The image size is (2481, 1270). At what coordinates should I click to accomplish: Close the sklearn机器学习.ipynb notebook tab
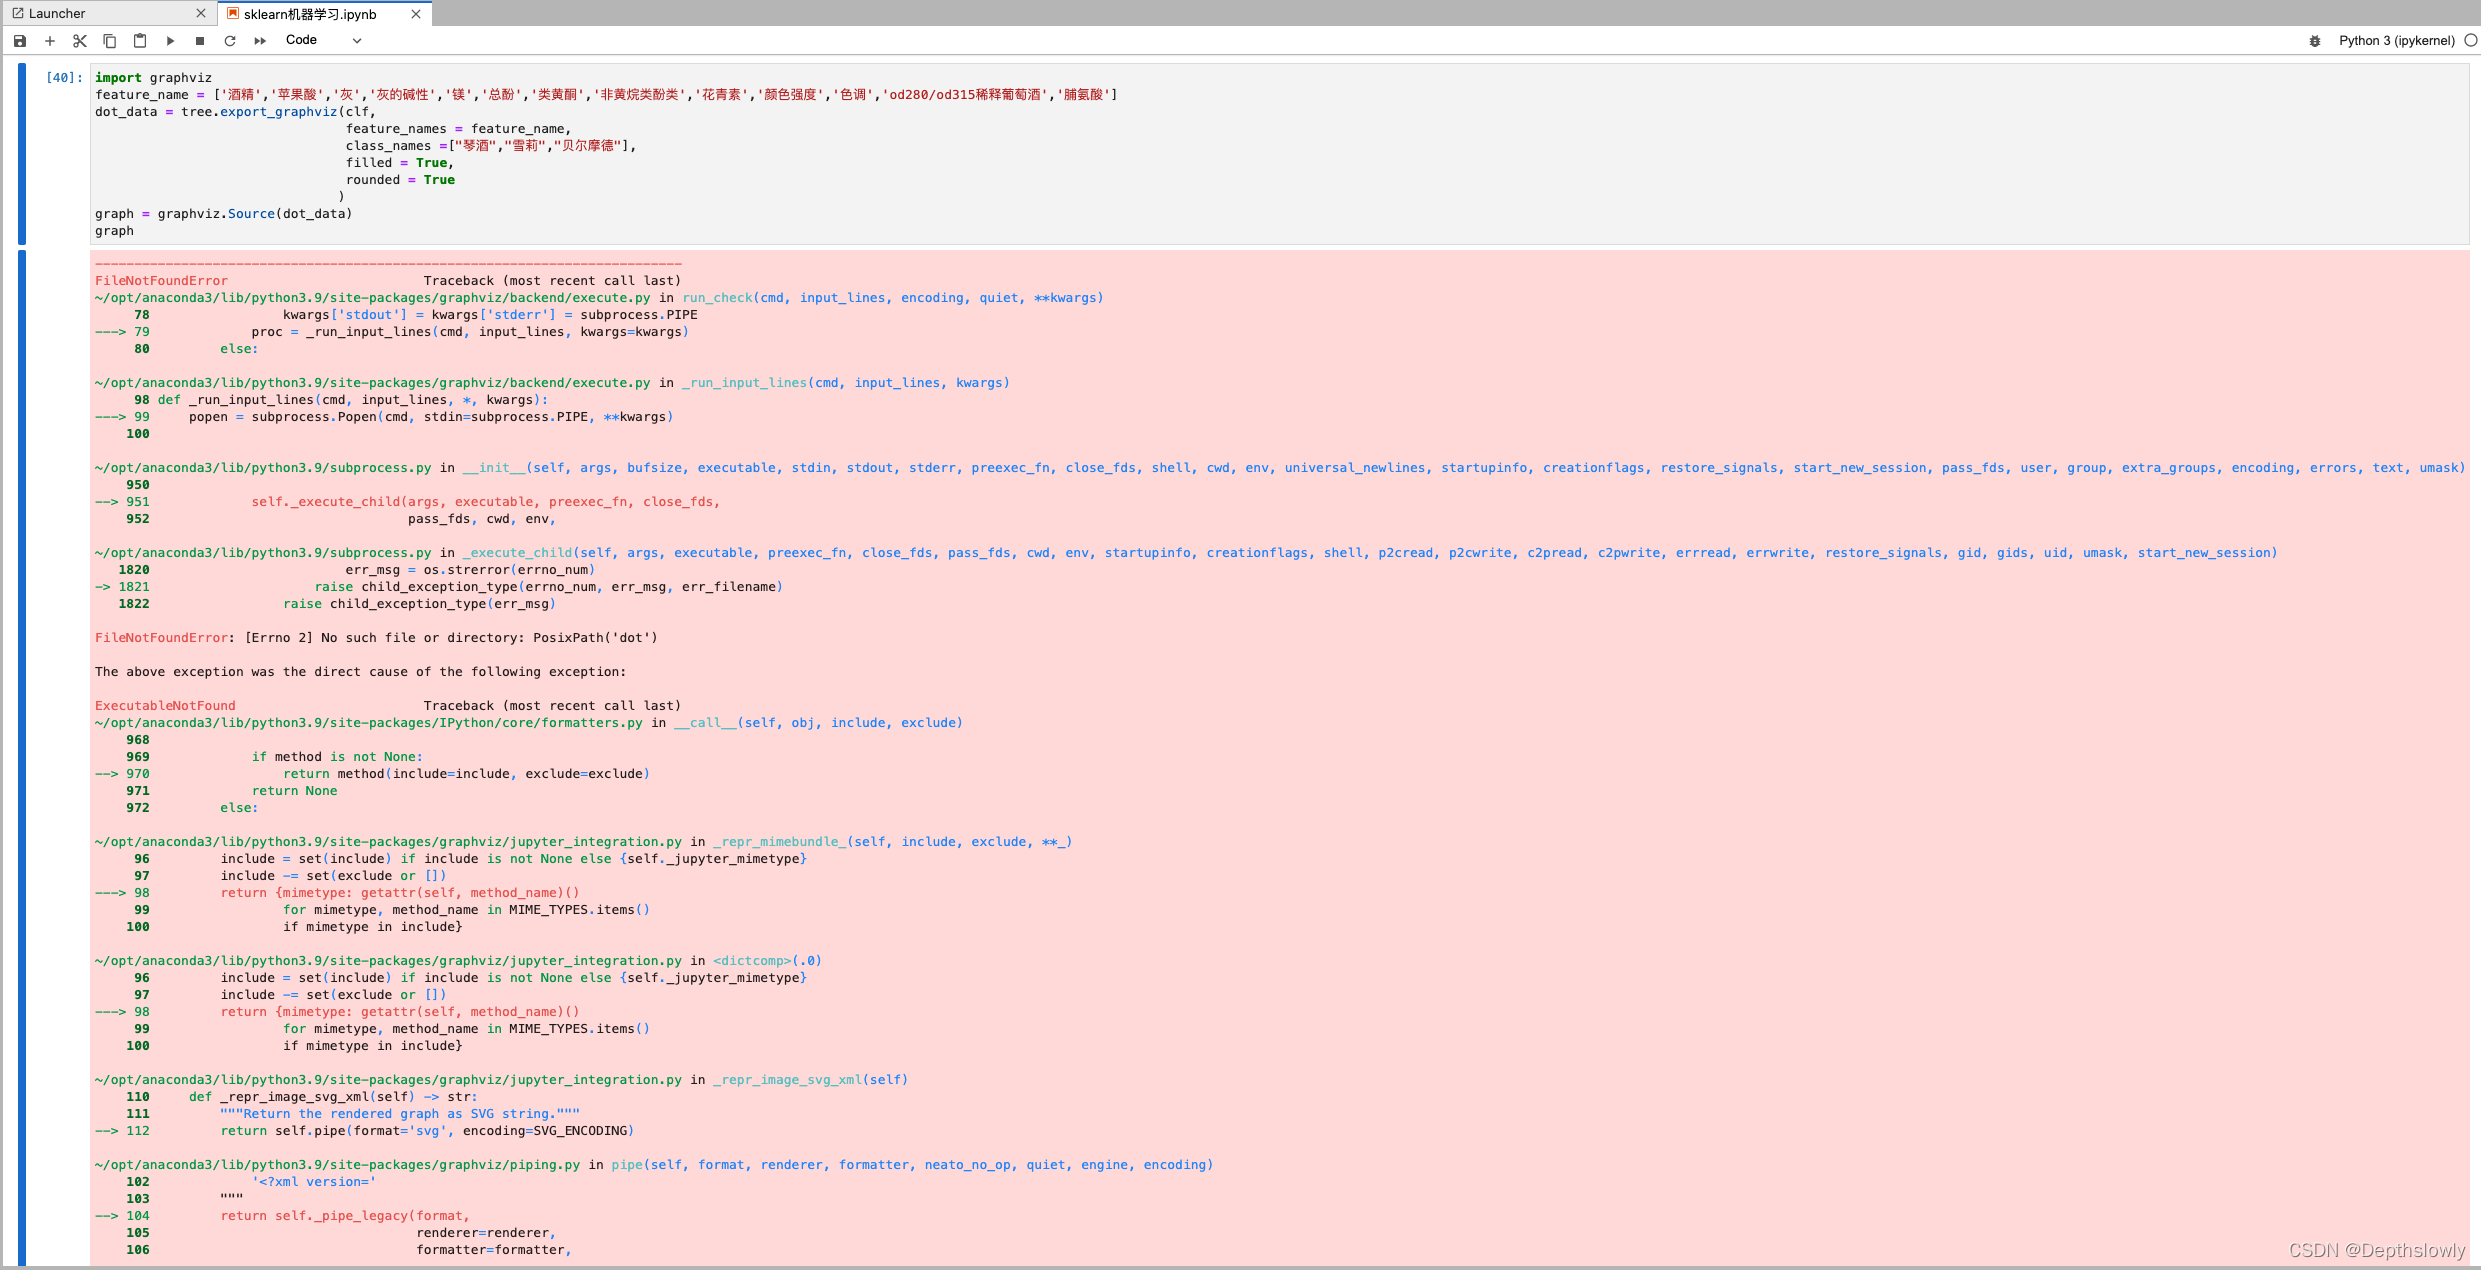point(416,14)
